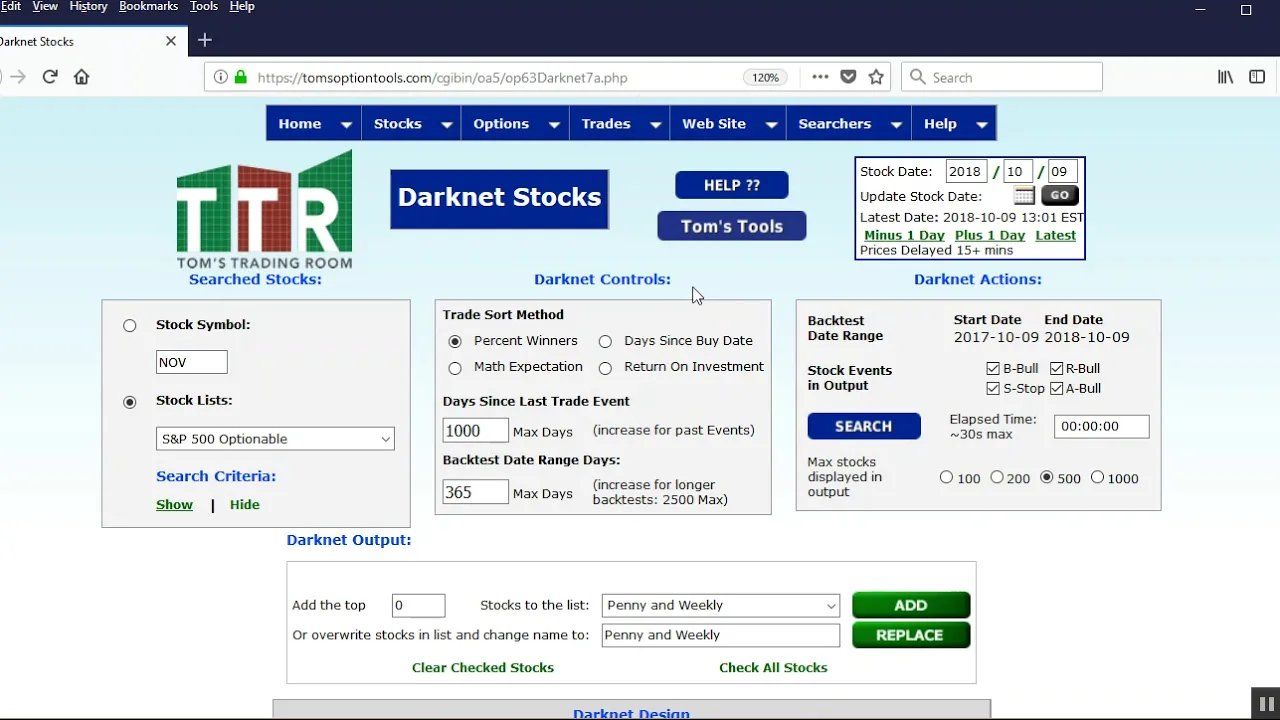The height and width of the screenshot is (720, 1280).
Task: Click the Plus 1 Day link
Action: [x=990, y=235]
